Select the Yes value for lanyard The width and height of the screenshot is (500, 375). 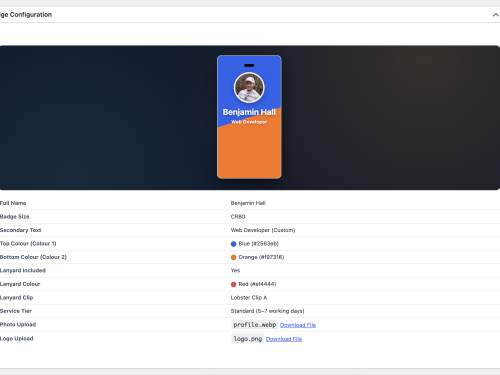click(235, 270)
